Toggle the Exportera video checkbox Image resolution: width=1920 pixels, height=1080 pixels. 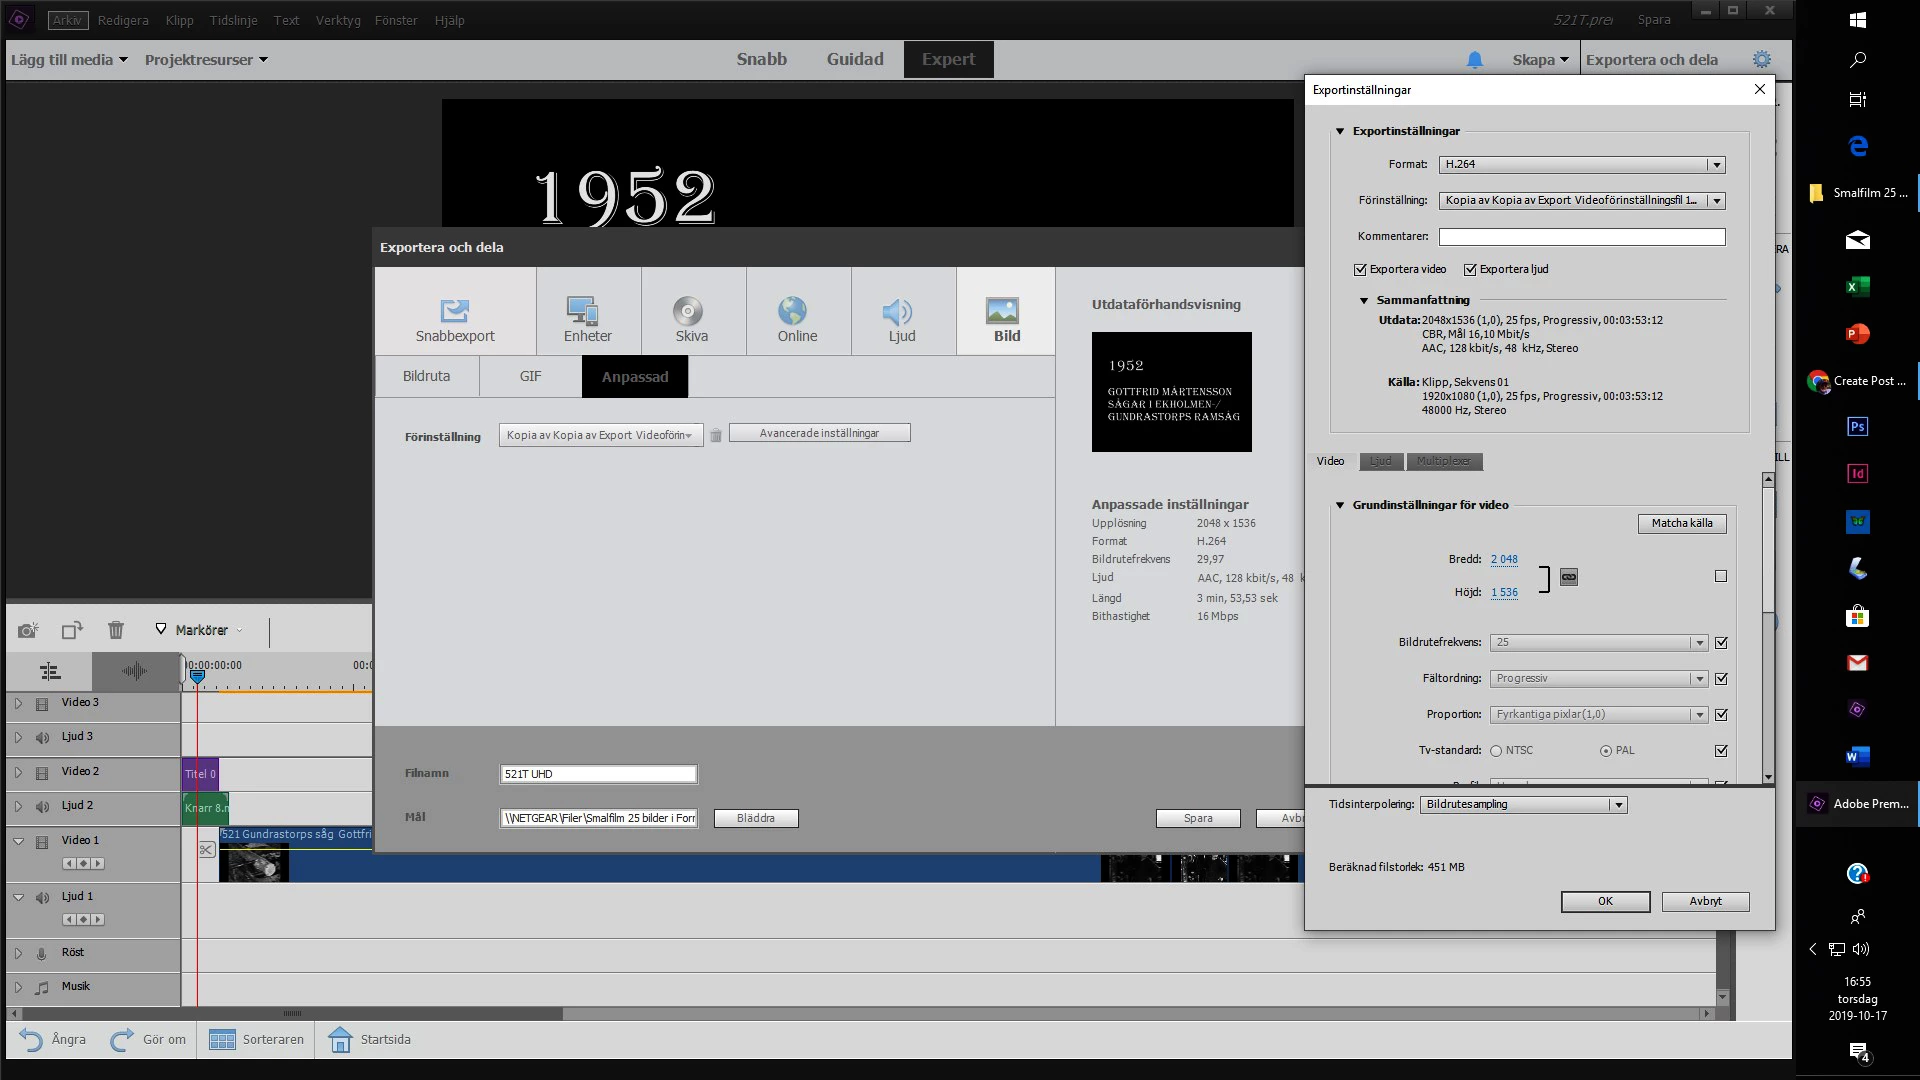[x=1360, y=270]
